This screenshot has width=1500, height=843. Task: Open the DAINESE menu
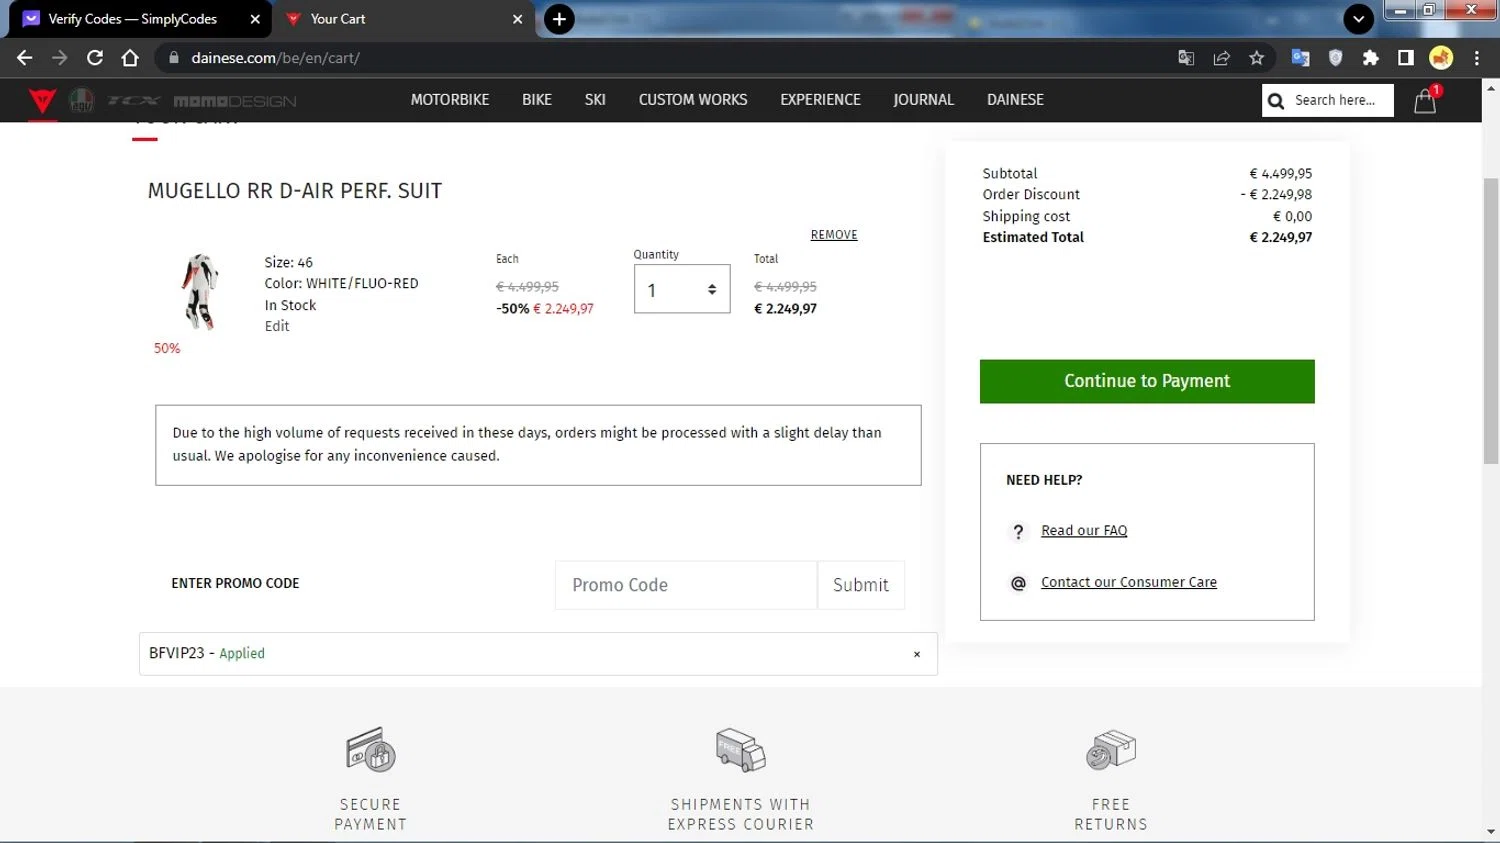point(1015,100)
